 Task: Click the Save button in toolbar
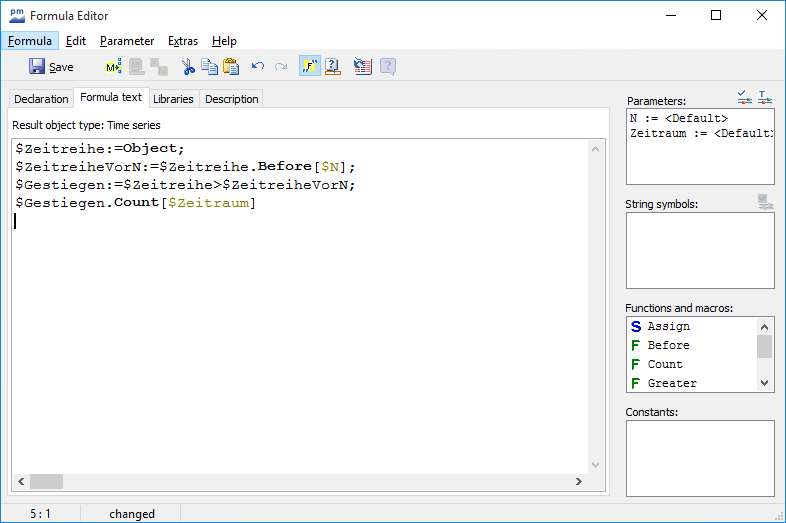pyautogui.click(x=51, y=67)
